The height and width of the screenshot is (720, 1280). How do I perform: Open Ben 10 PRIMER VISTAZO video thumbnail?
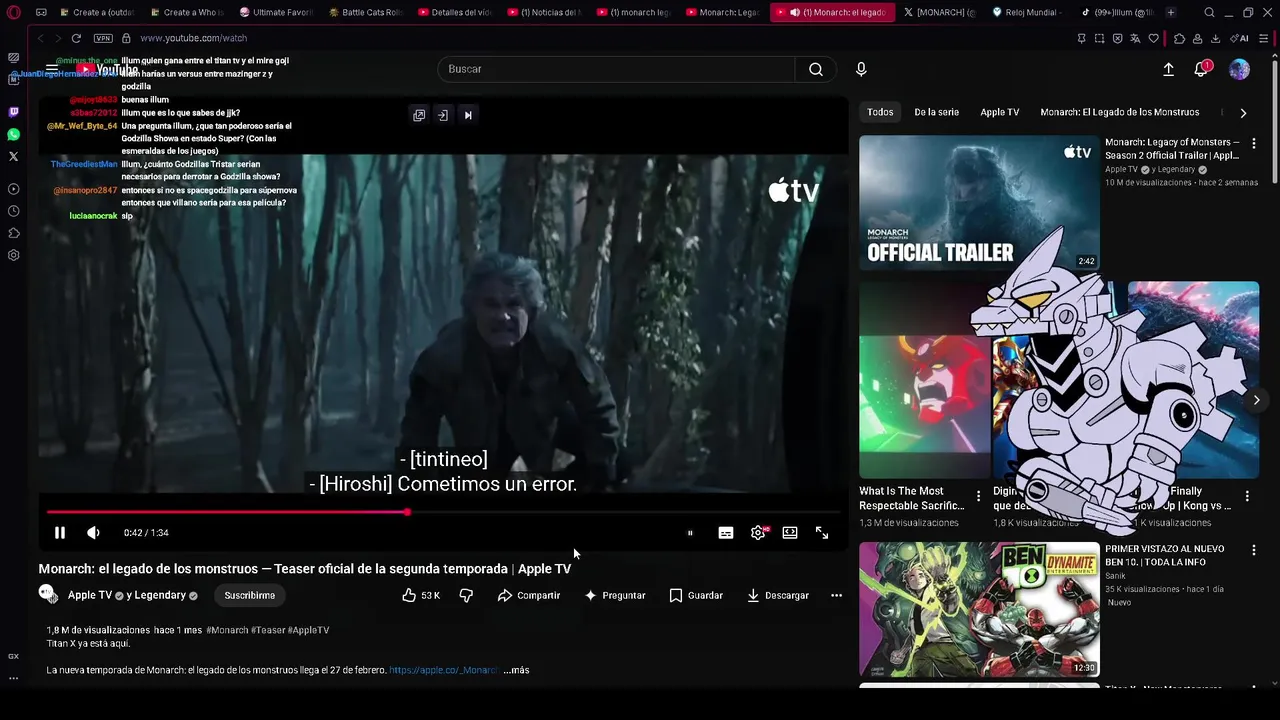click(x=979, y=610)
